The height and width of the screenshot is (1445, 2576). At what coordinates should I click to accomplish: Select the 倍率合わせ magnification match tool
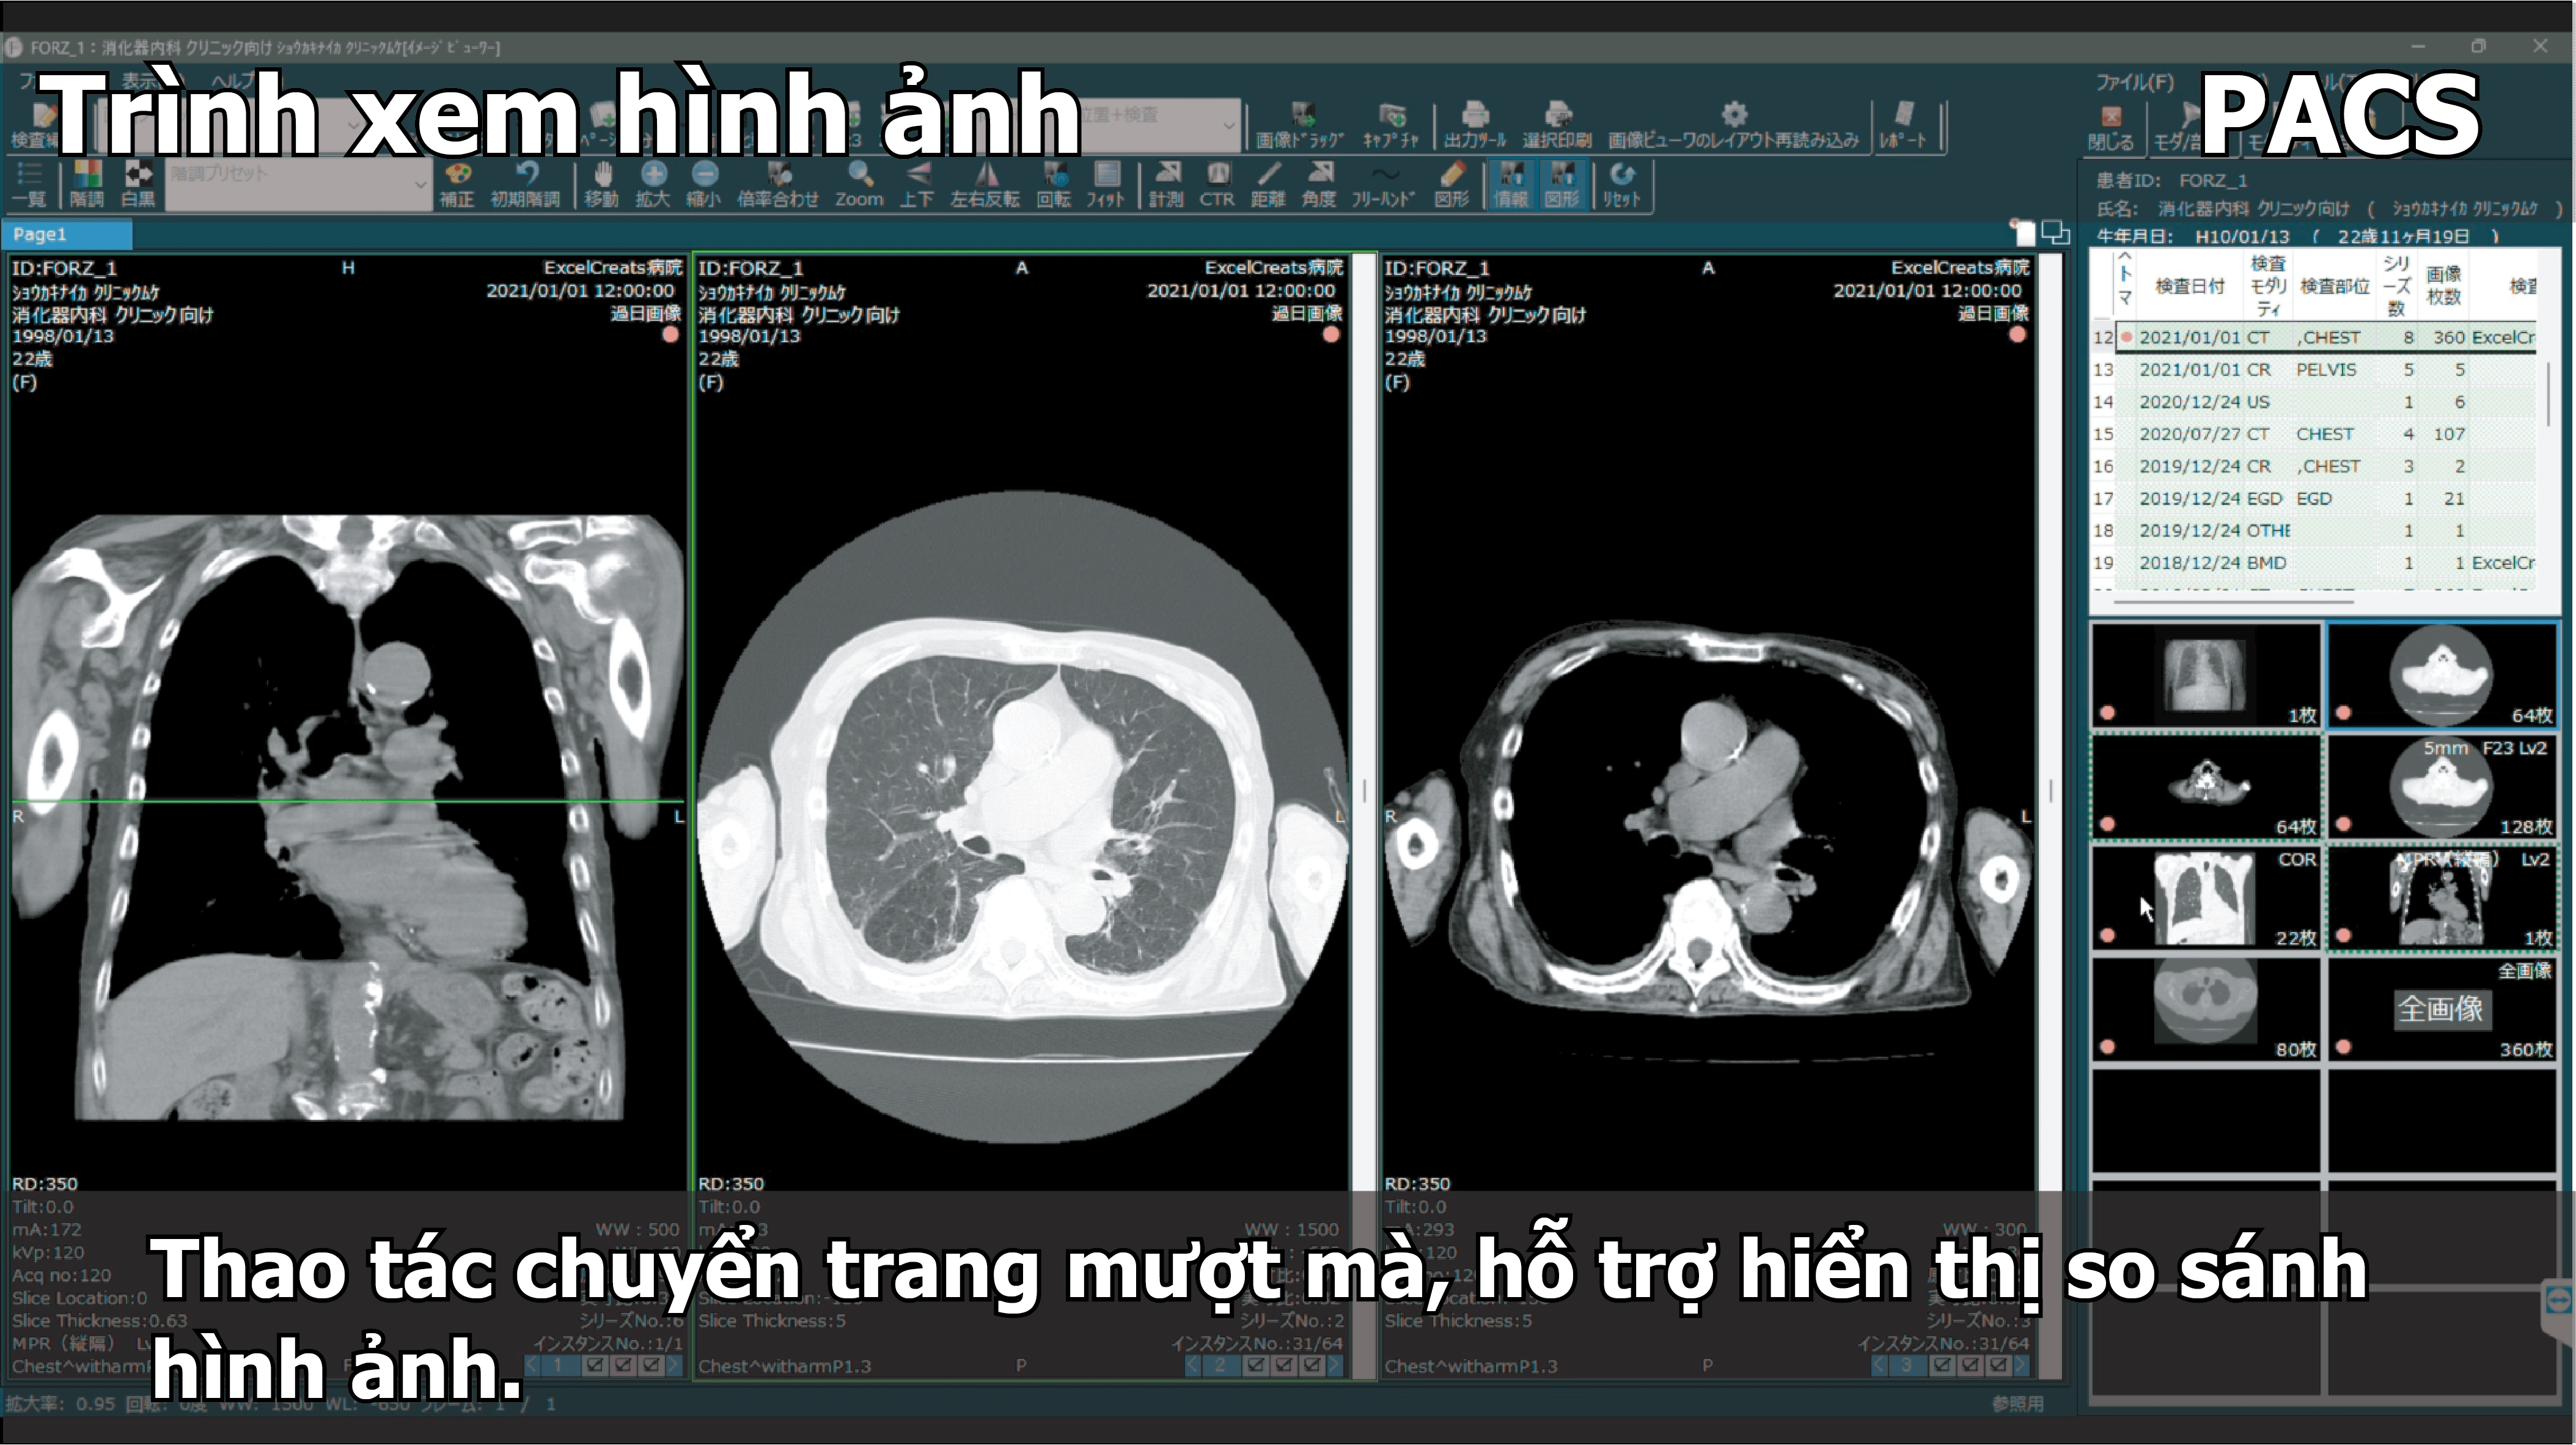click(x=778, y=184)
